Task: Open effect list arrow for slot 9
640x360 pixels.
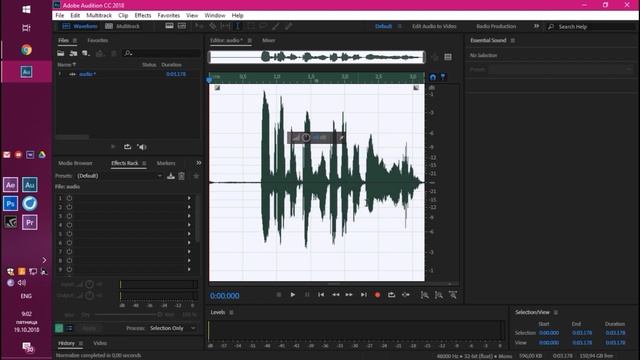Action: pyautogui.click(x=189, y=269)
